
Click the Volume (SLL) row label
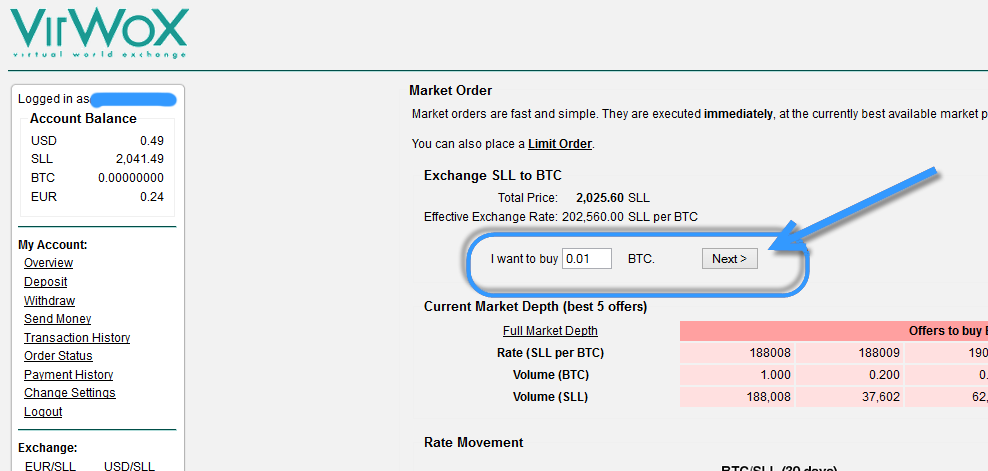pyautogui.click(x=551, y=397)
